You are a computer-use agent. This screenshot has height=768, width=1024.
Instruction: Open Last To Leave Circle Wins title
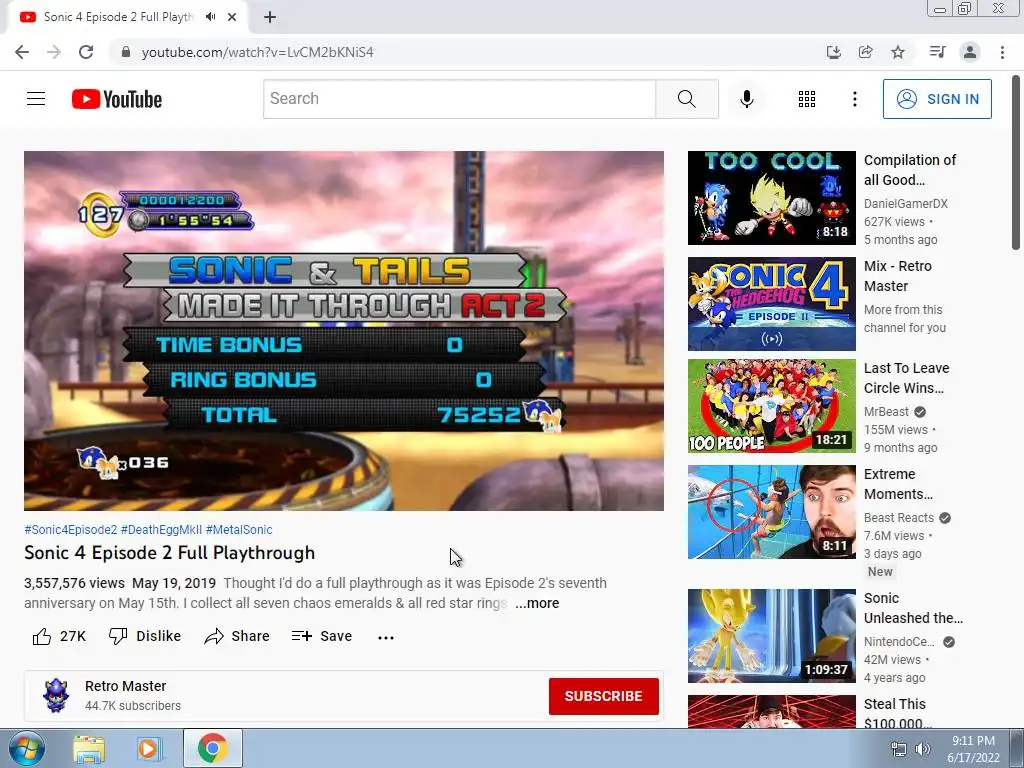pos(906,378)
